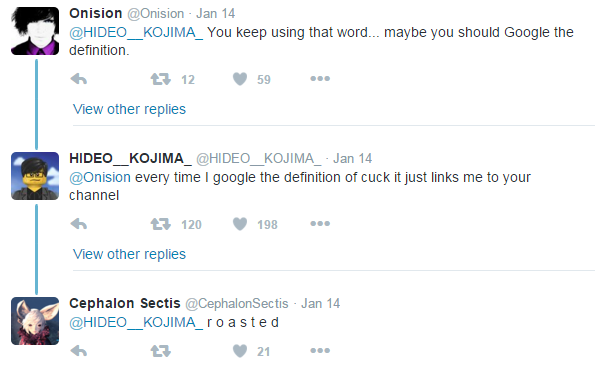The height and width of the screenshot is (367, 595).
Task: Open HIDEO__KOJIMA_'s Lego avatar
Action: pos(35,176)
